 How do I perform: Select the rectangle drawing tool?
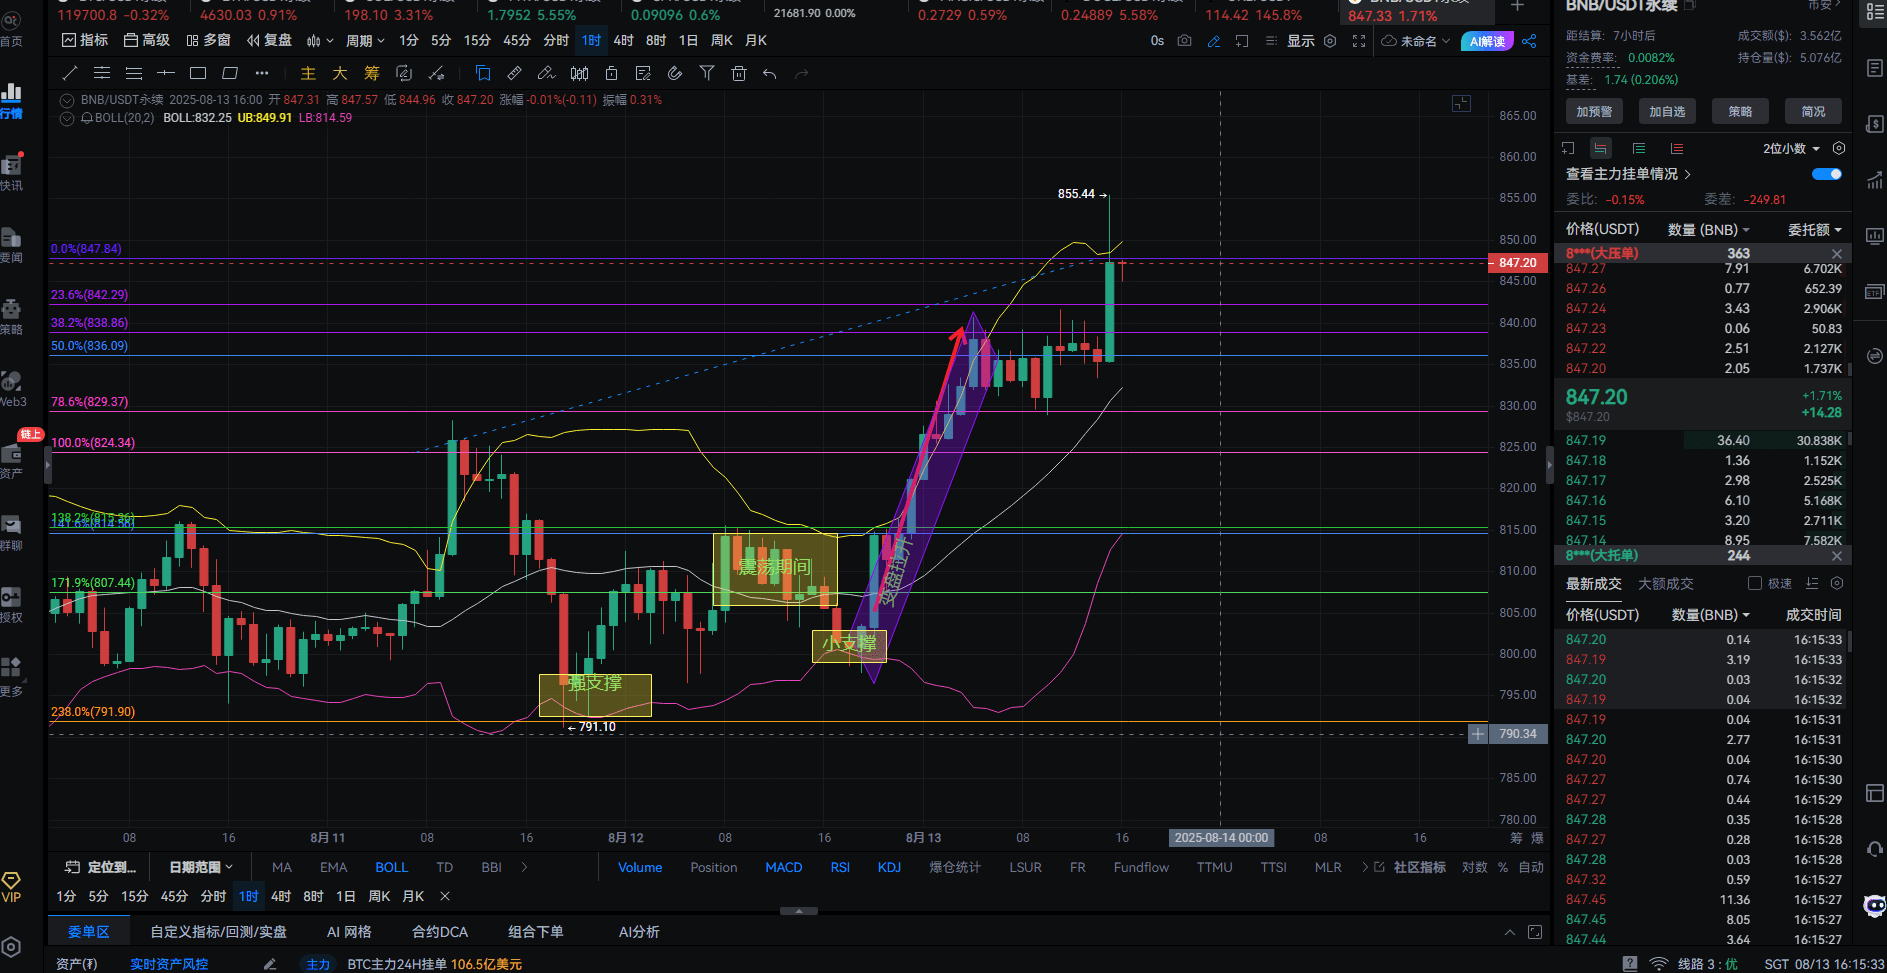[x=198, y=73]
